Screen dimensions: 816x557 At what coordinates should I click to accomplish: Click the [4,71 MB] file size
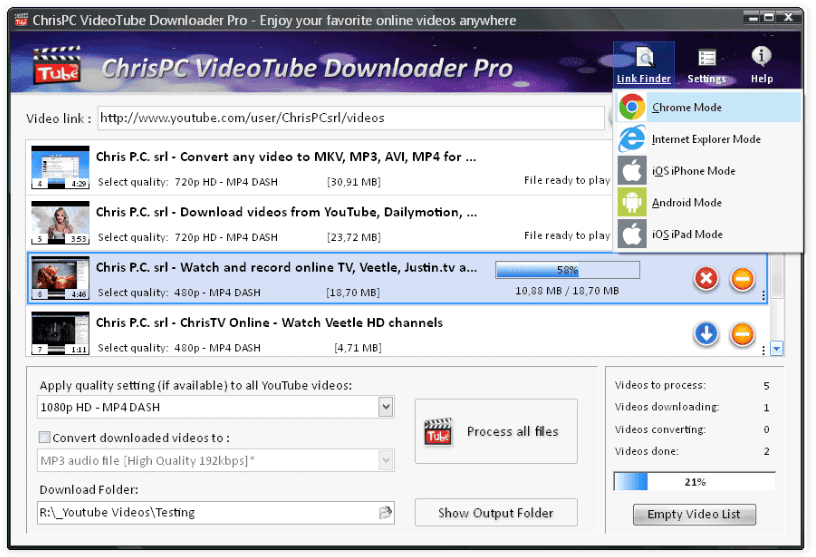pos(358,348)
